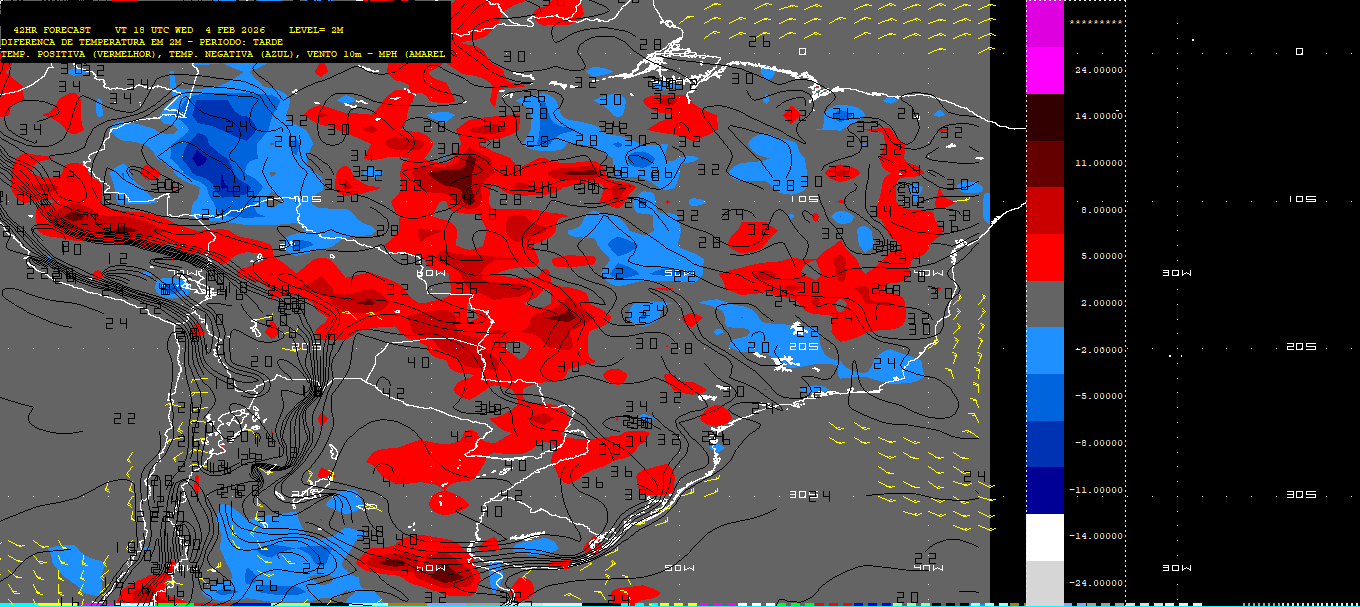Click the bright magenta legend swatch
Viewport: 1360px width, 607px height.
tap(1045, 71)
